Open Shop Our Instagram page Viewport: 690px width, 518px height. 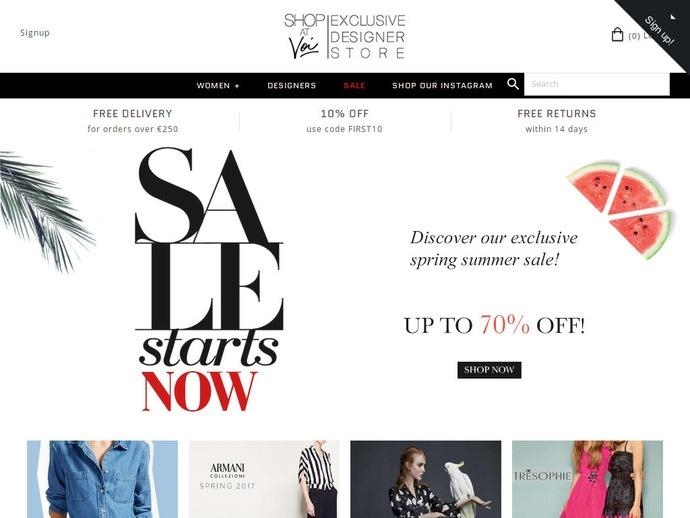point(442,85)
